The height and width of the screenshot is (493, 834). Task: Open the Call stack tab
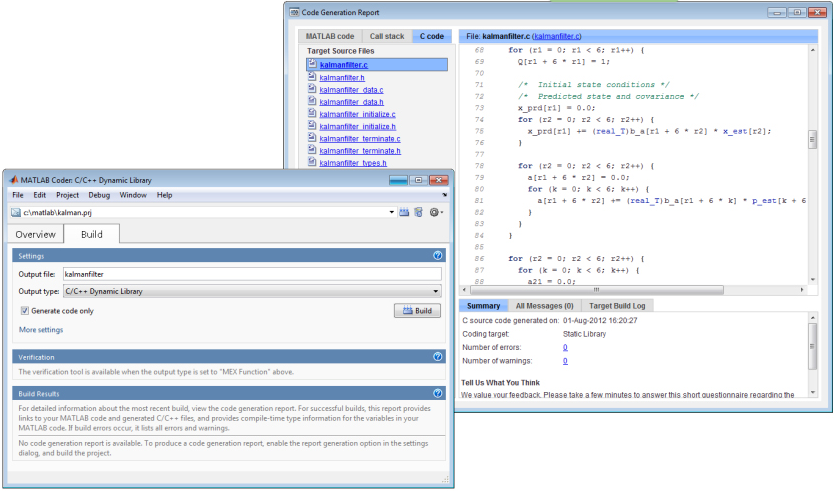point(387,36)
